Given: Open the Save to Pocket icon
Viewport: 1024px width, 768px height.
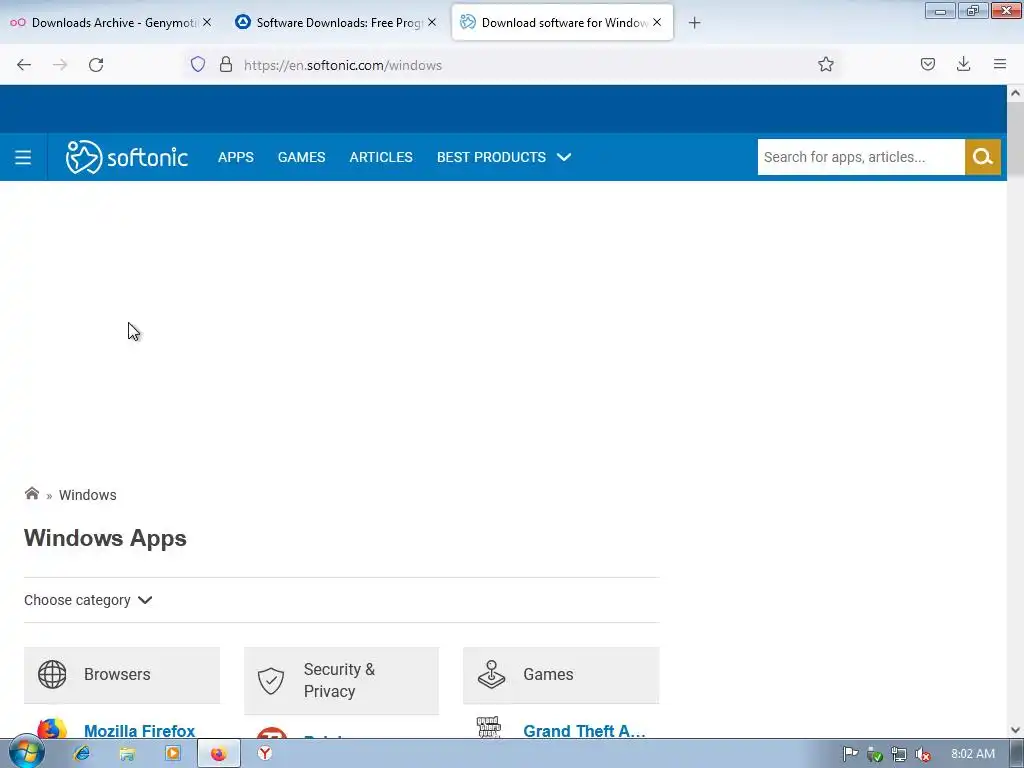Looking at the screenshot, I should click(x=927, y=64).
